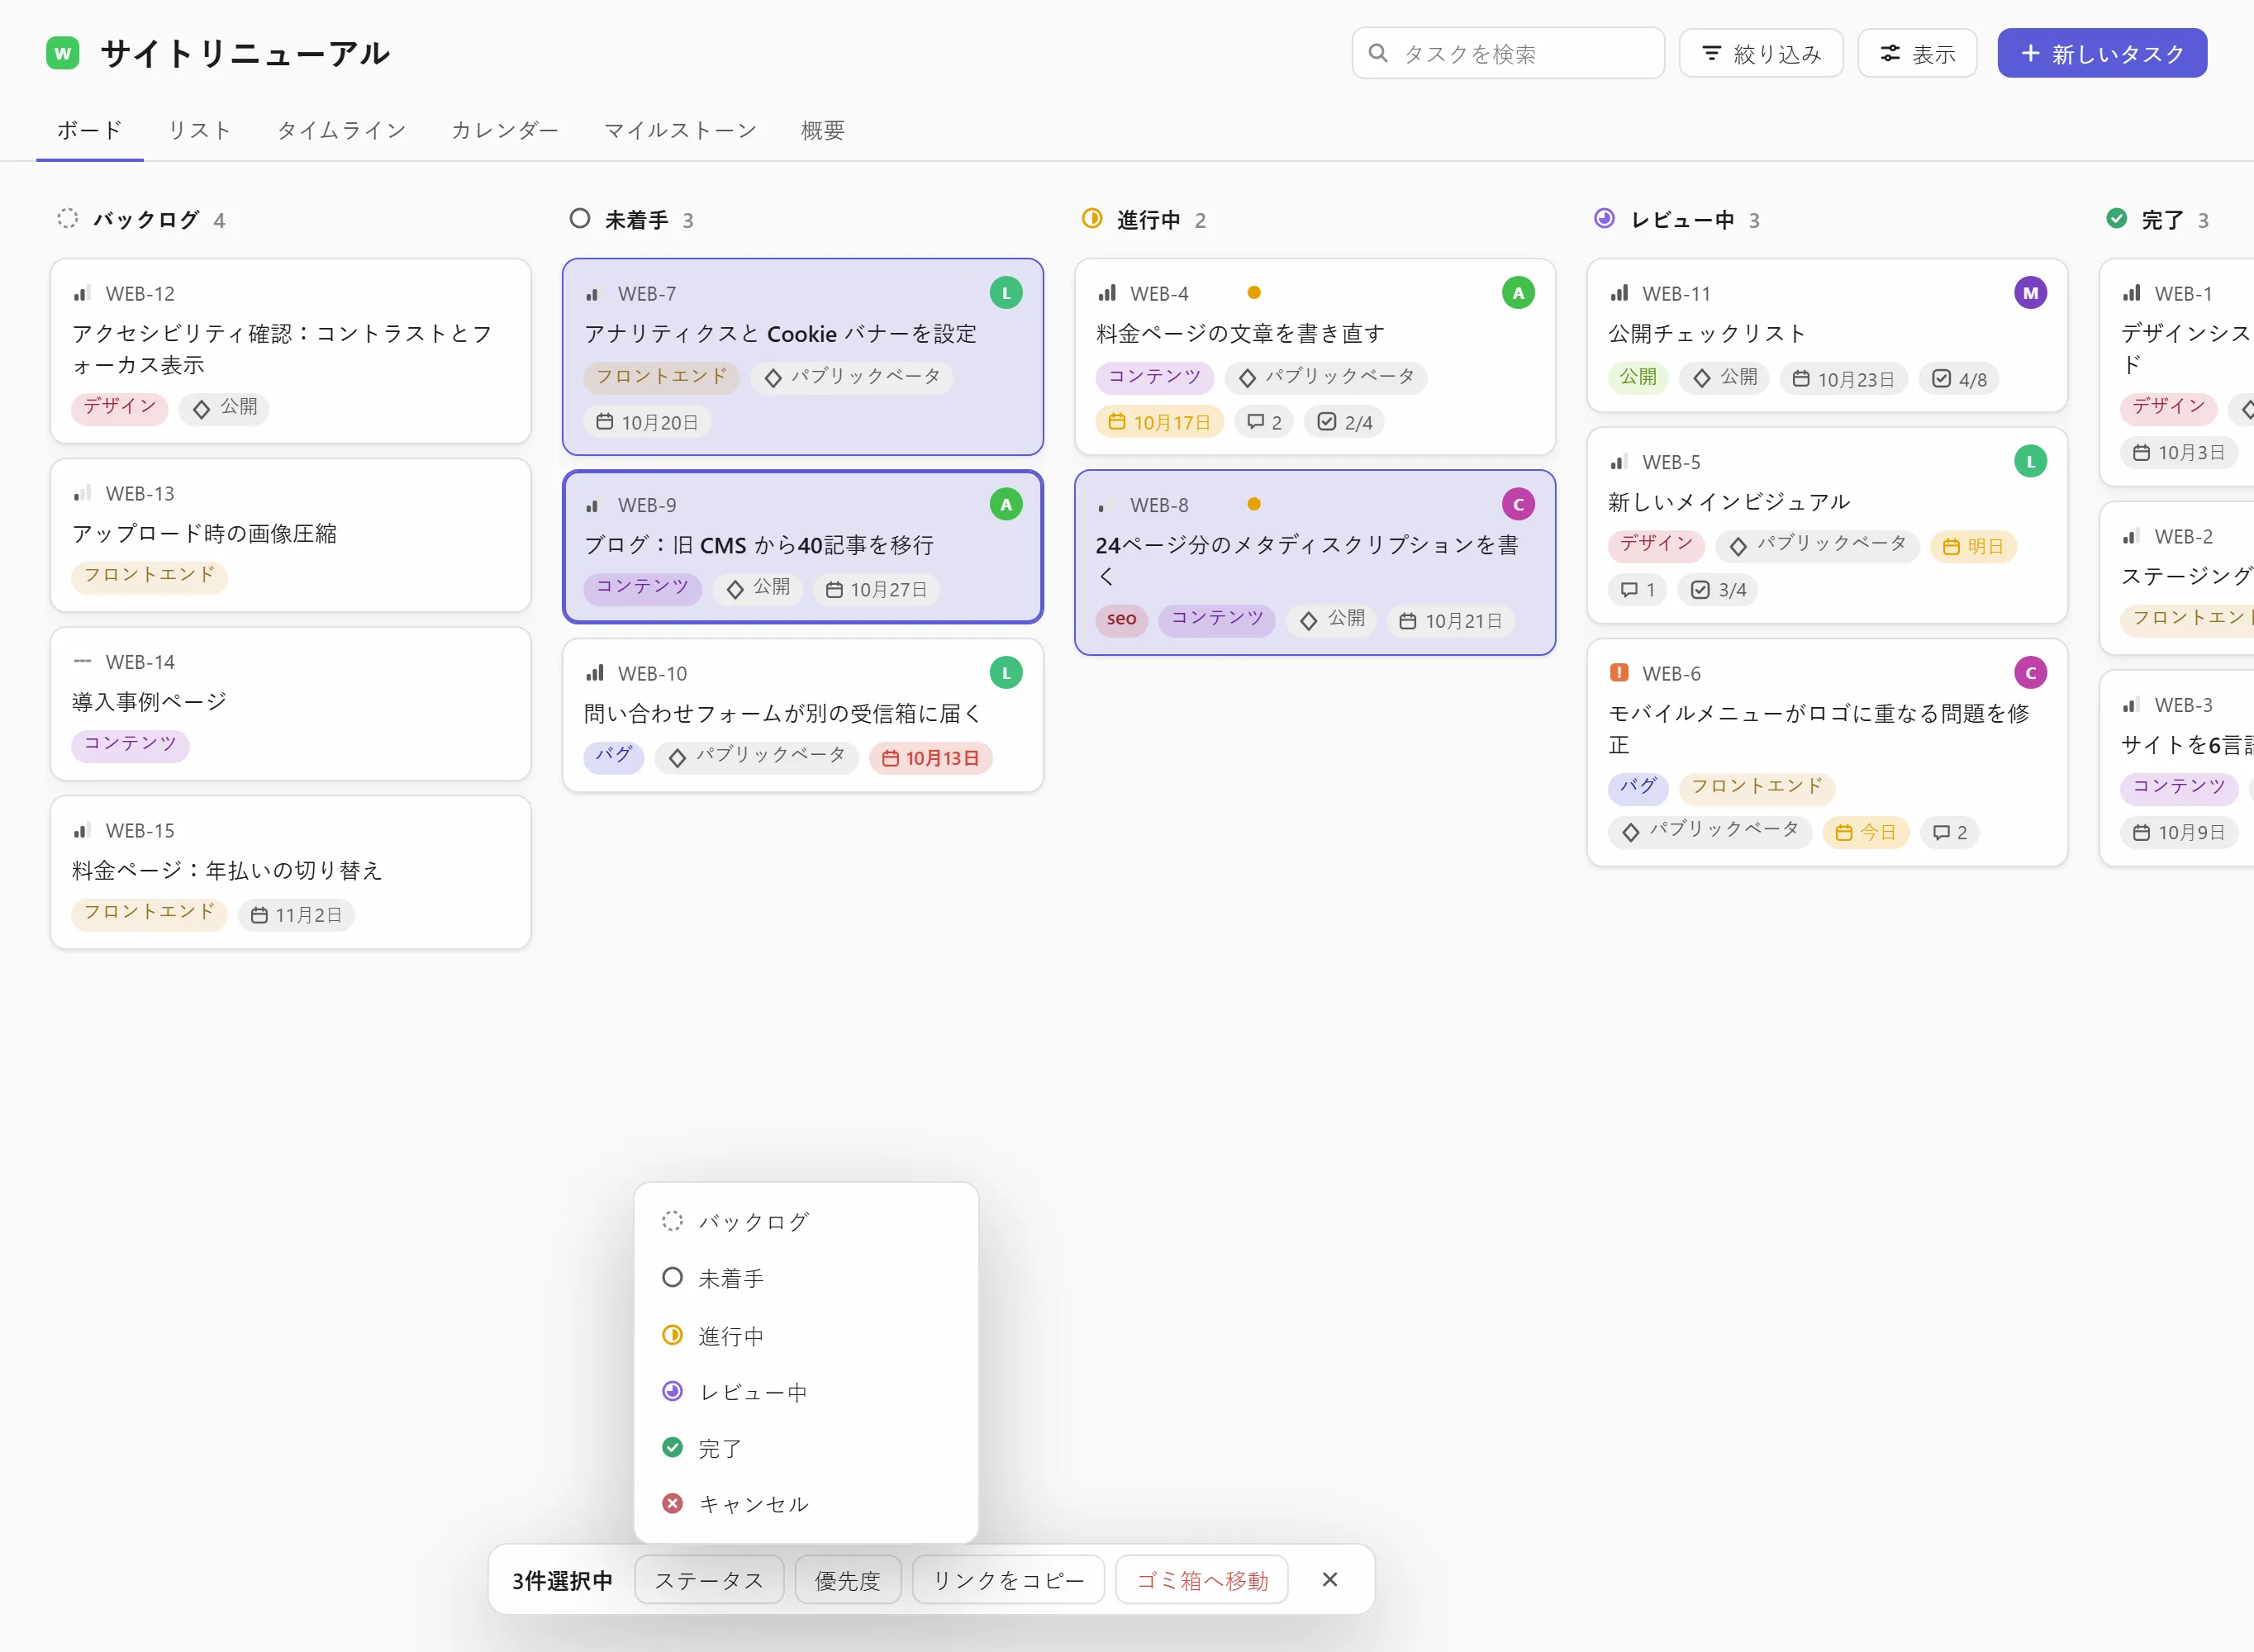Click avatar A on WEB-9 card
This screenshot has height=1652, width=2254.
[x=1006, y=504]
